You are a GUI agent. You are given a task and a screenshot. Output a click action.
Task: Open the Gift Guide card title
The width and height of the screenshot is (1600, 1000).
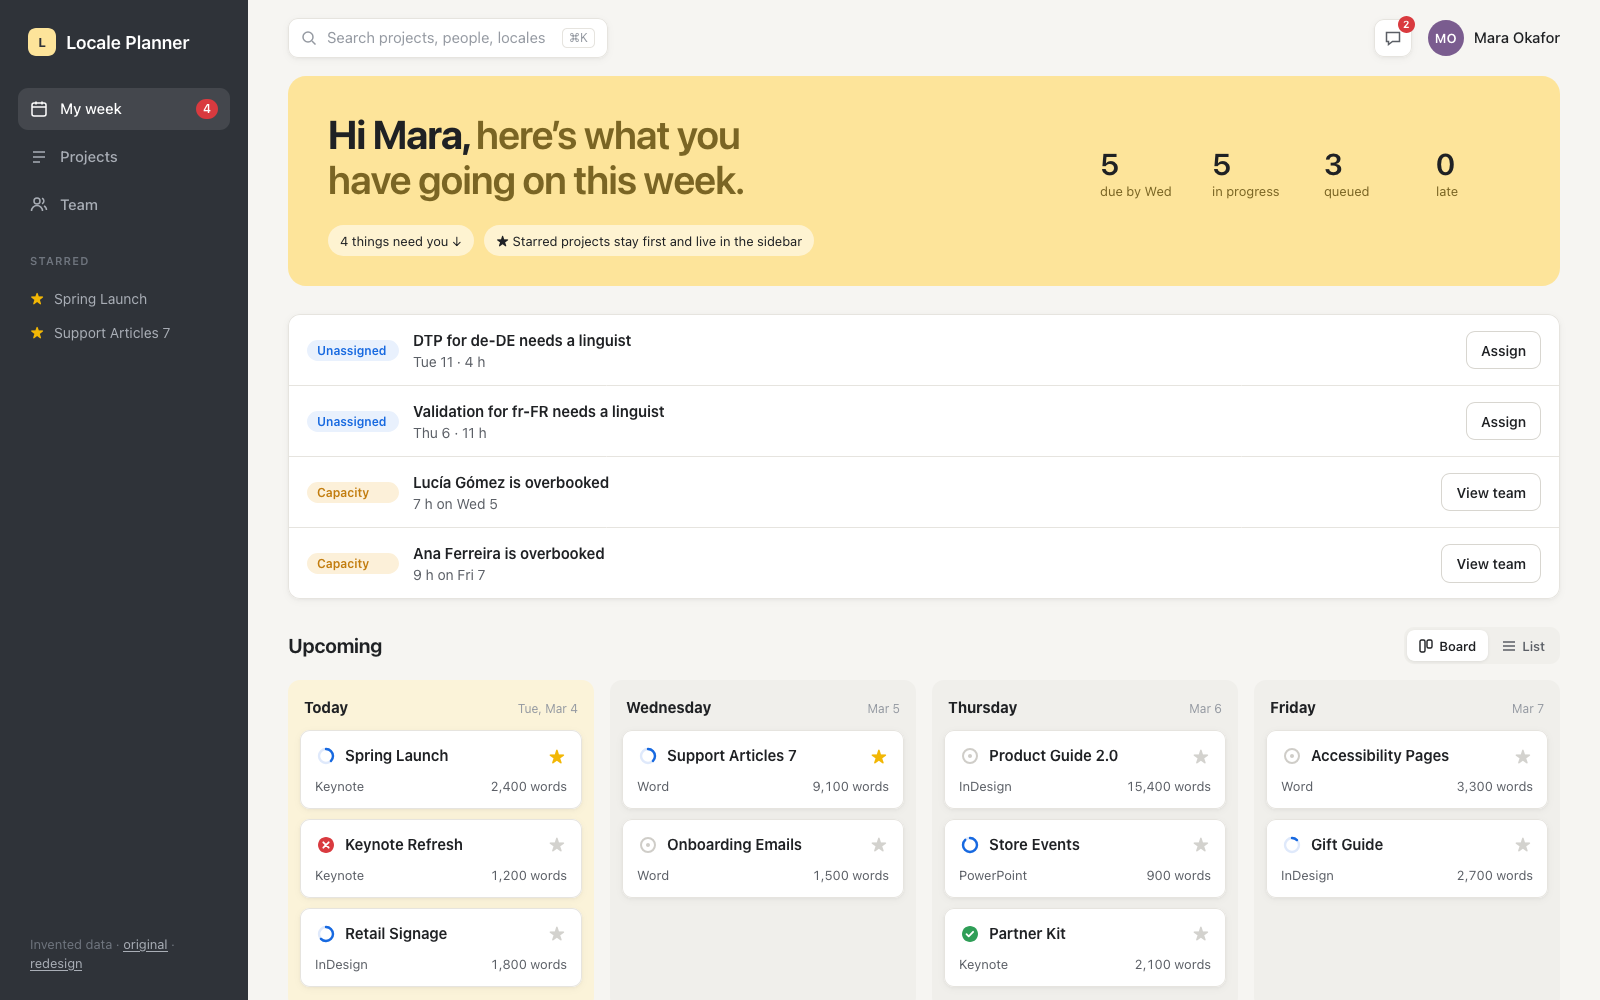(x=1347, y=845)
